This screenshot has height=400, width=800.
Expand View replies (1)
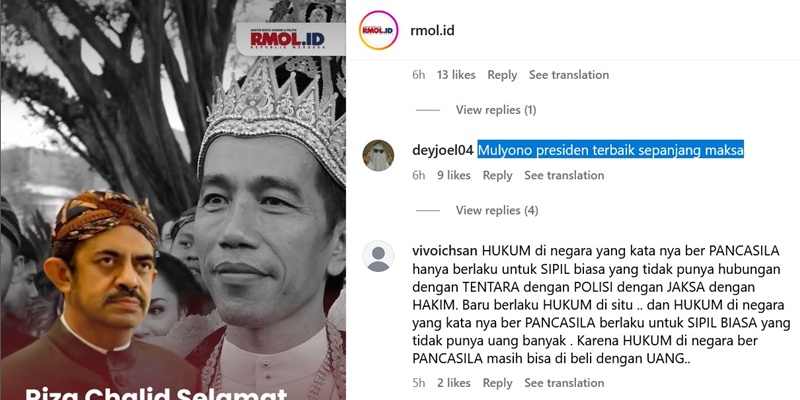pos(496,110)
